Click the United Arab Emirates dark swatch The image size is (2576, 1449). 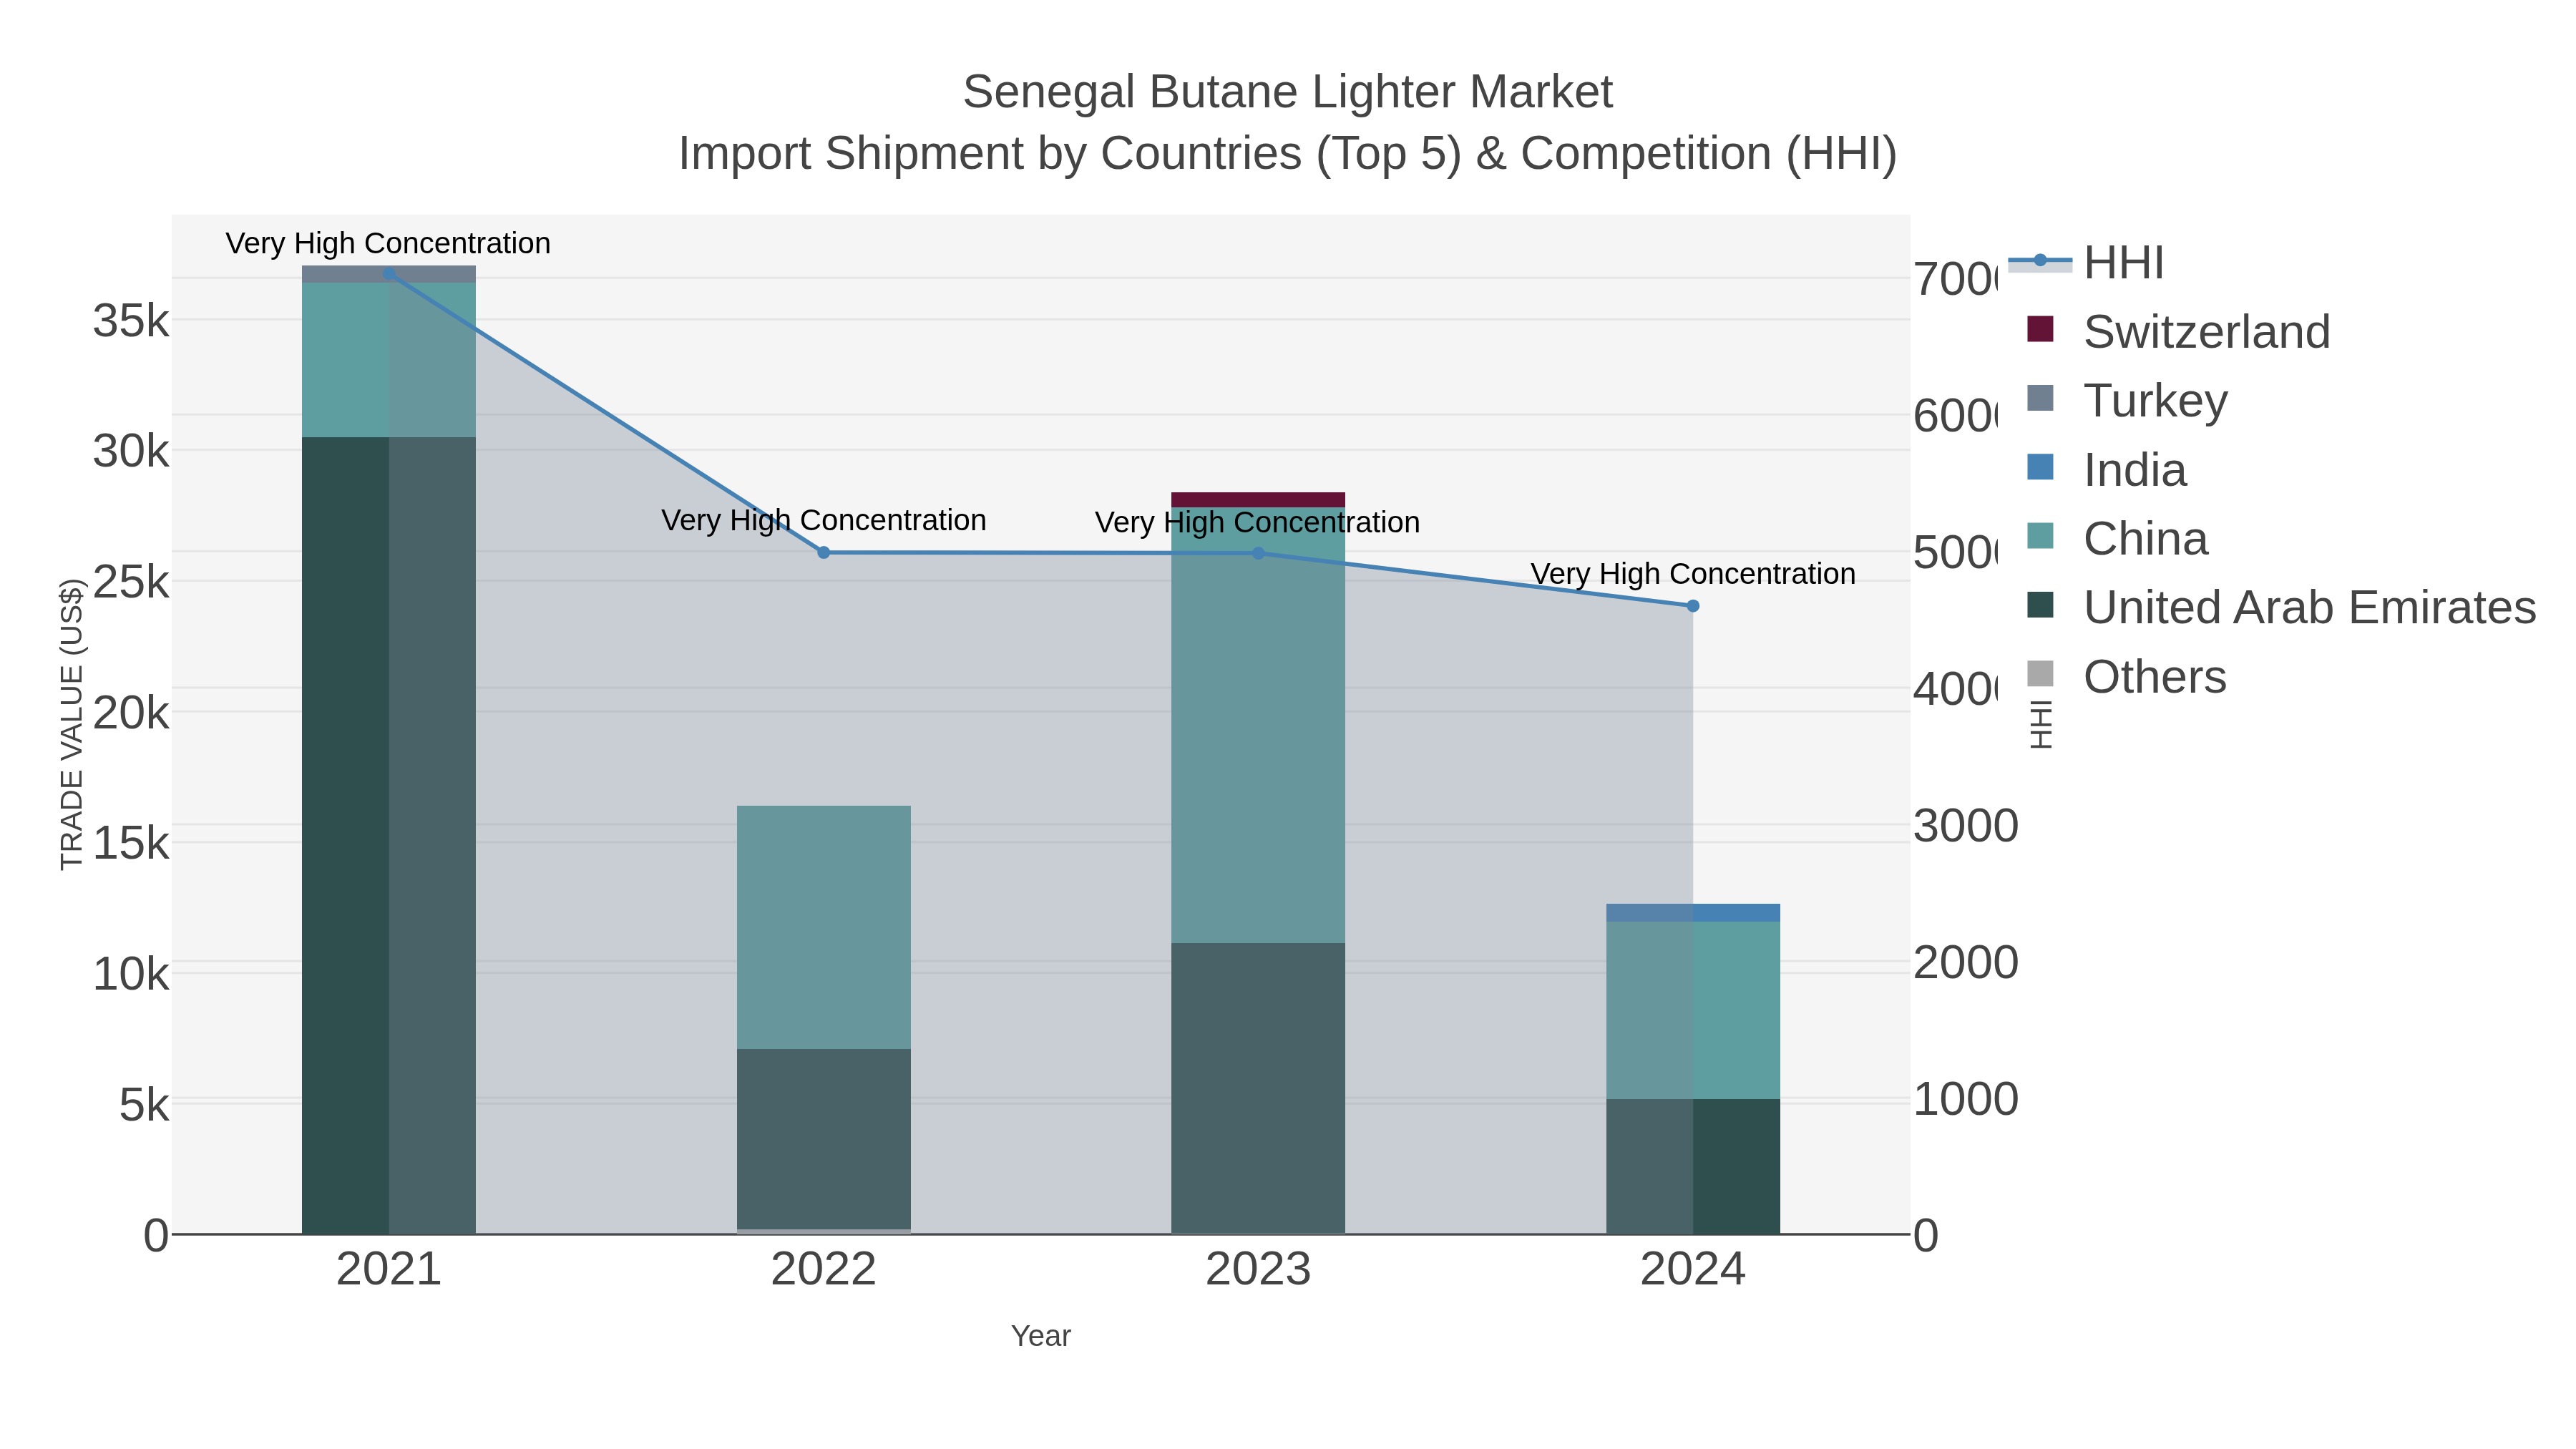coord(2040,605)
